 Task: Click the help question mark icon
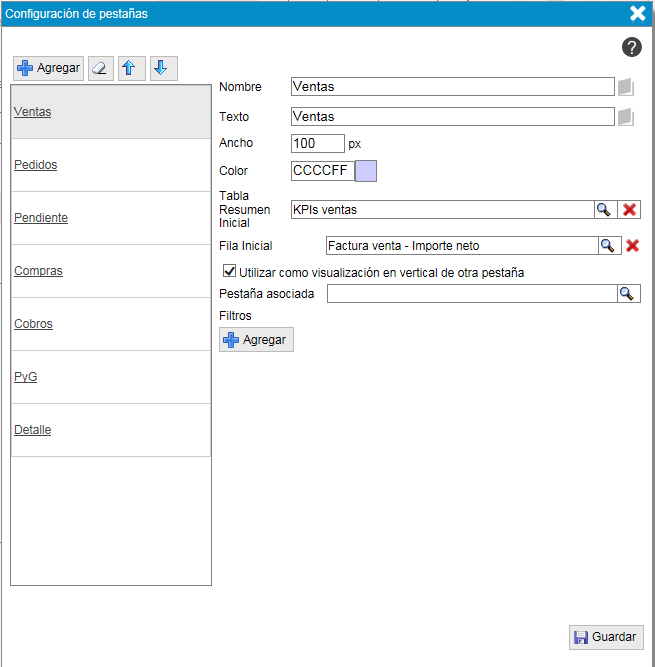[x=632, y=47]
